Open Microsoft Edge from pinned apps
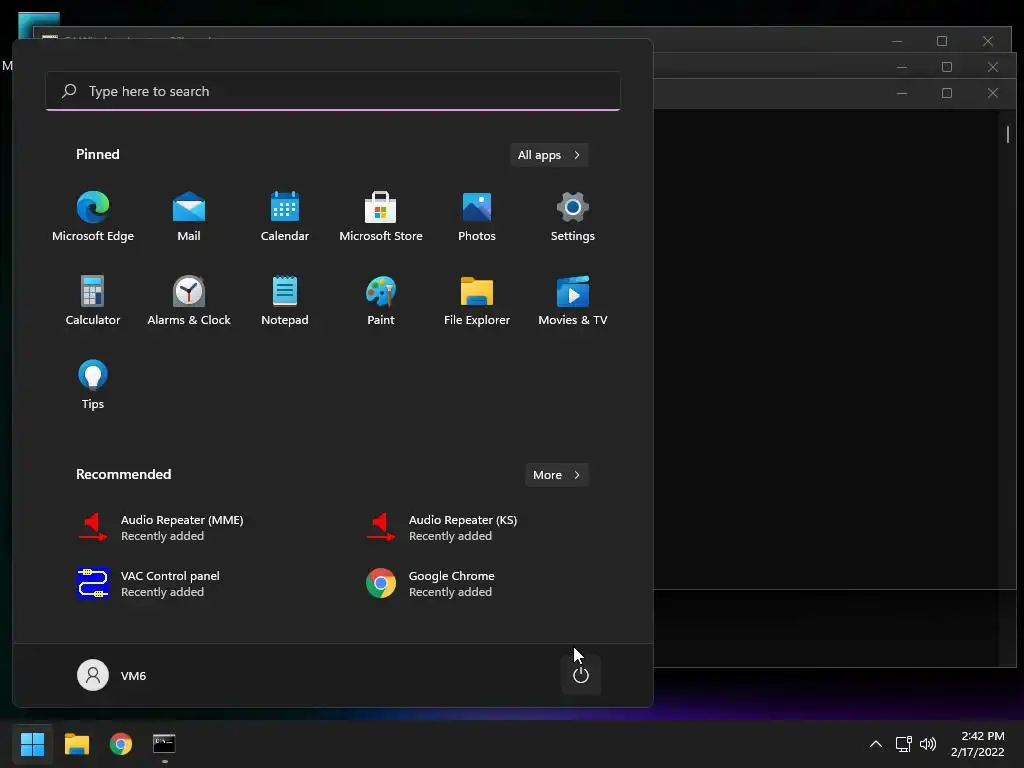 coord(93,217)
